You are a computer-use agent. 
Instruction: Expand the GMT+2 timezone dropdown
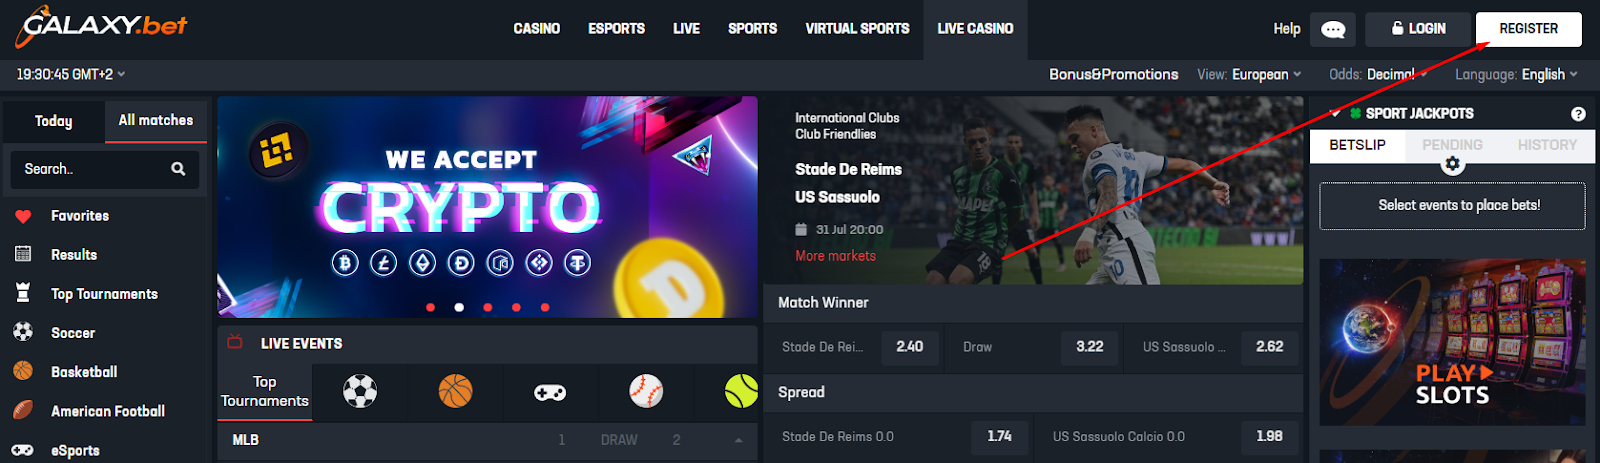tap(71, 74)
